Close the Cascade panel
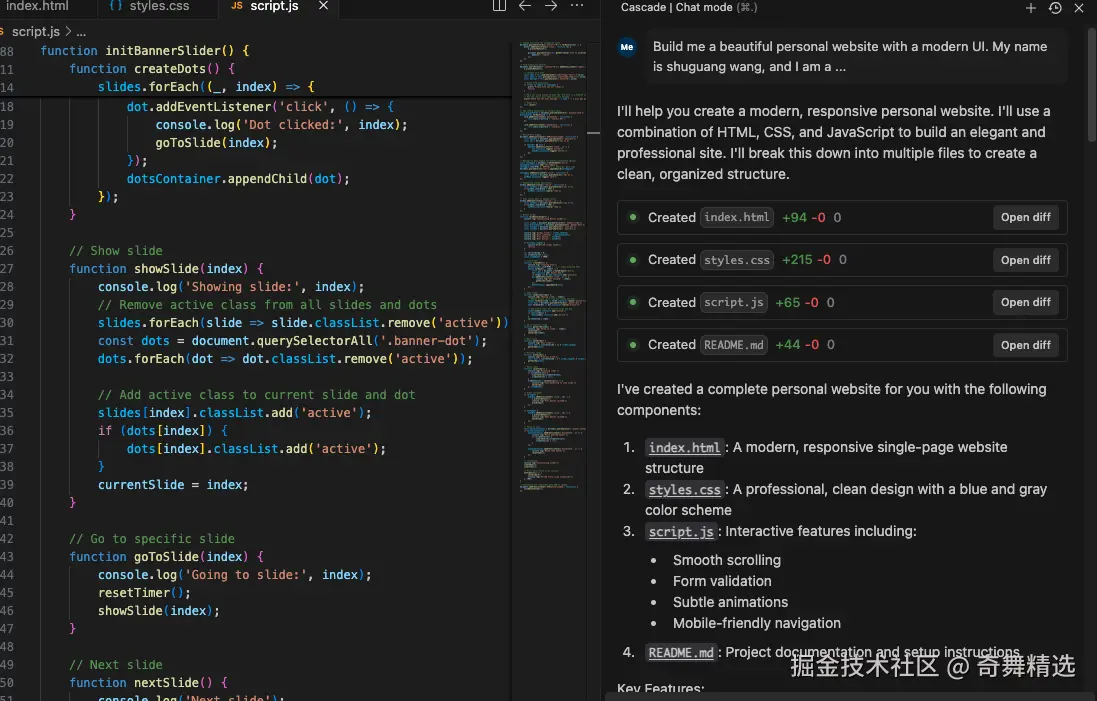This screenshot has width=1097, height=701. [1079, 8]
